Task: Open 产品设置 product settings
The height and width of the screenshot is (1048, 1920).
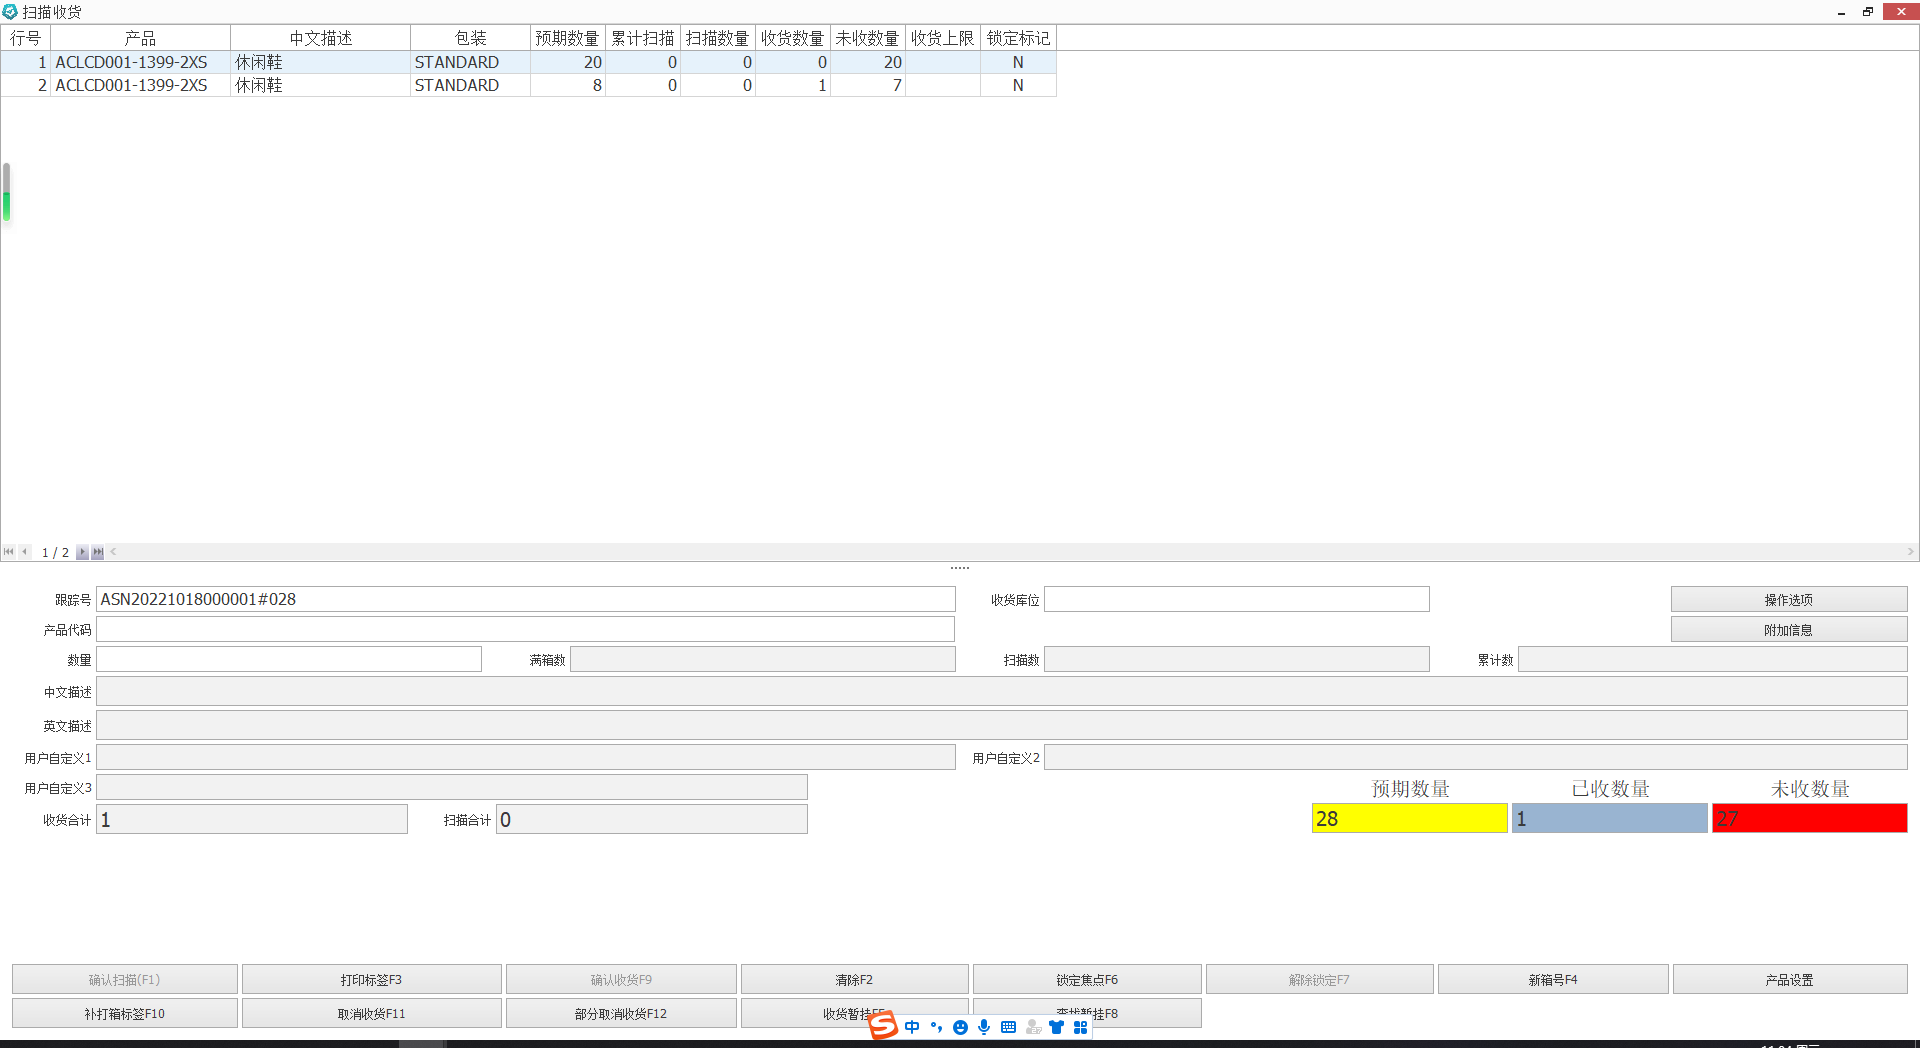Action: click(x=1790, y=979)
